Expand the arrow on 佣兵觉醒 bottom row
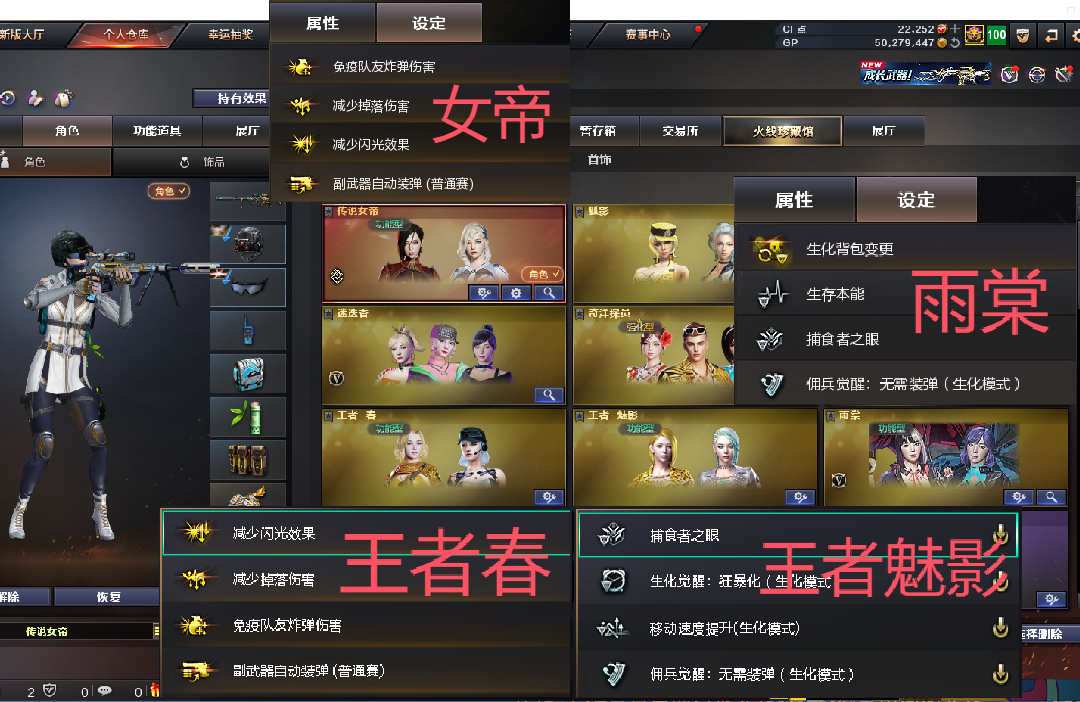 1000,673
